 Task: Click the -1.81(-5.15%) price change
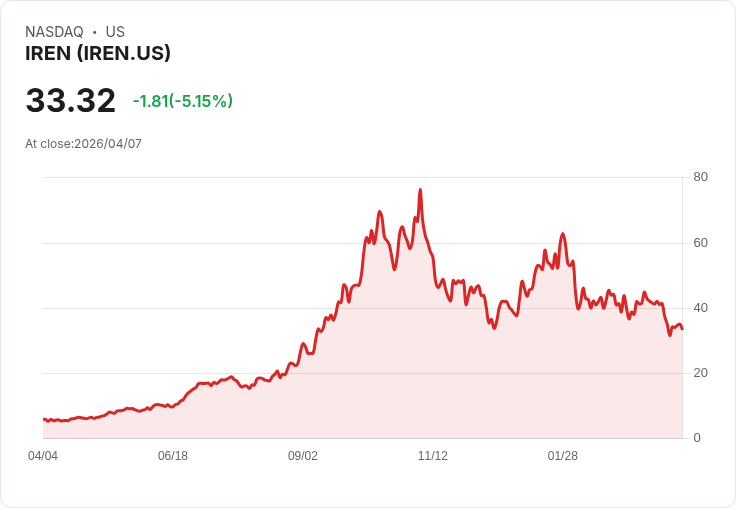(x=183, y=101)
